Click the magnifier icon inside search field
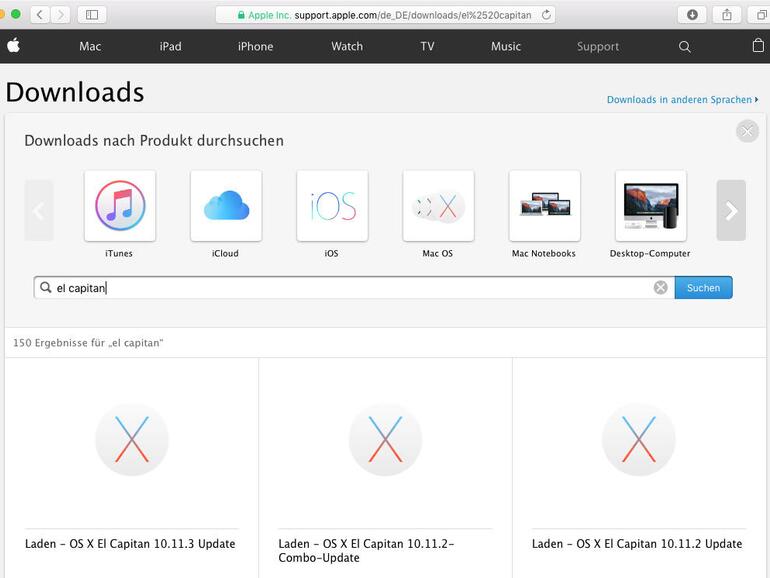Screen dimensions: 770x578 pyautogui.click(x=46, y=287)
